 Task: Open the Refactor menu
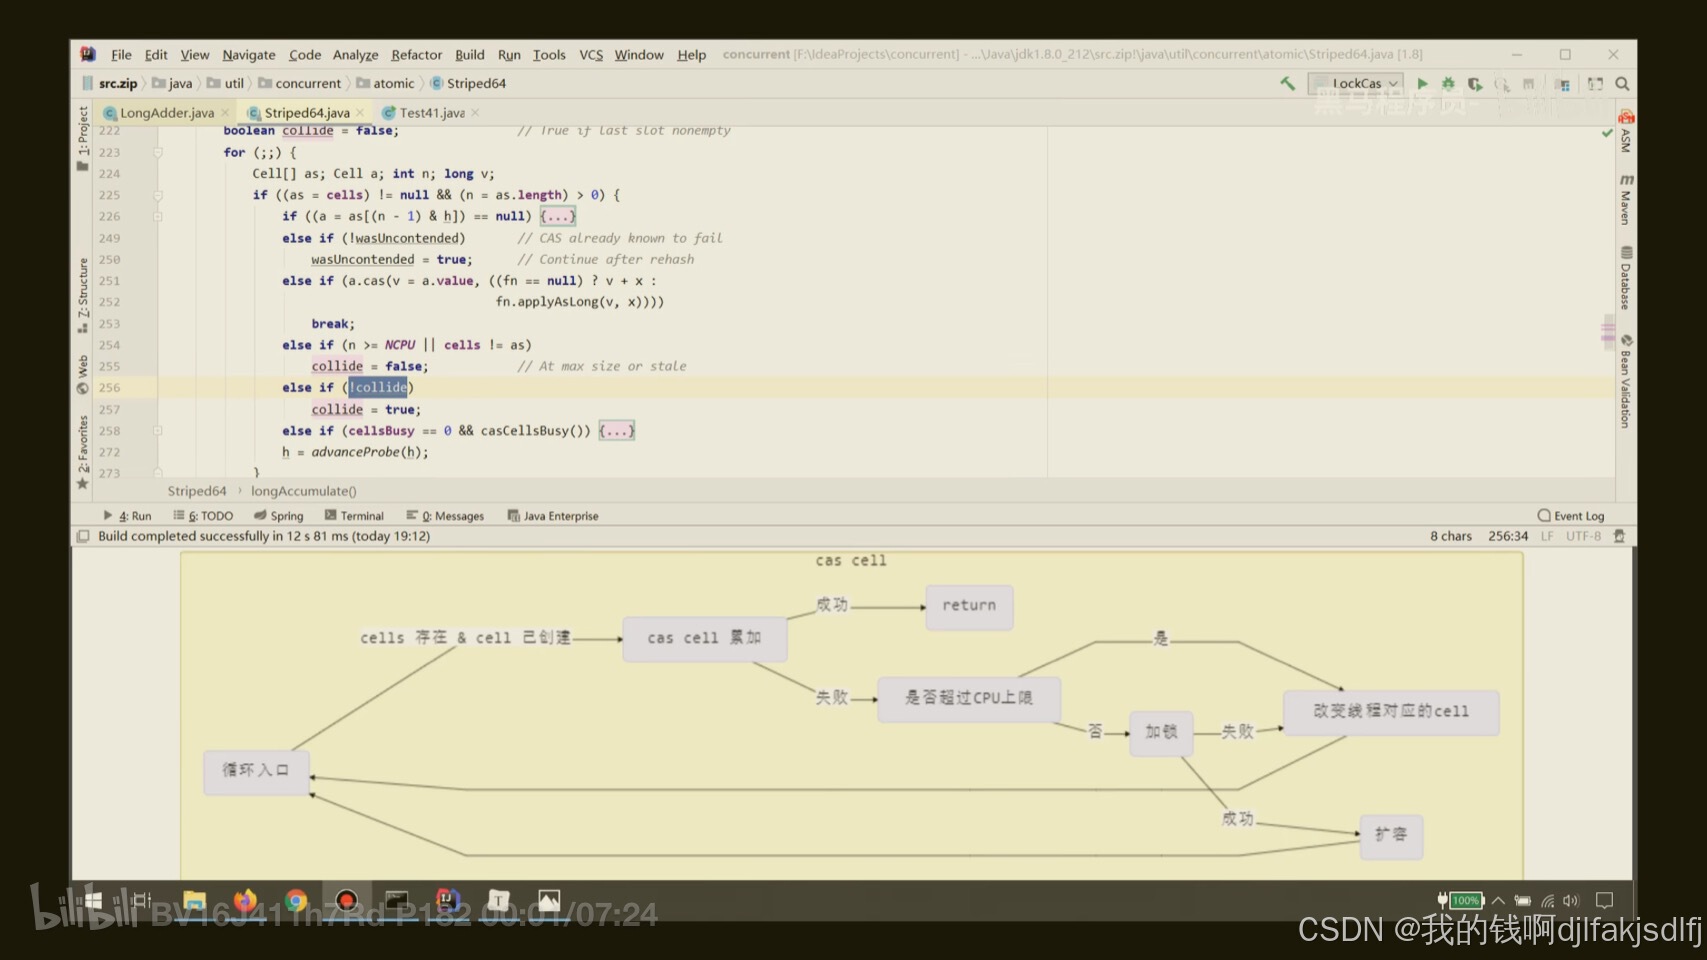416,55
